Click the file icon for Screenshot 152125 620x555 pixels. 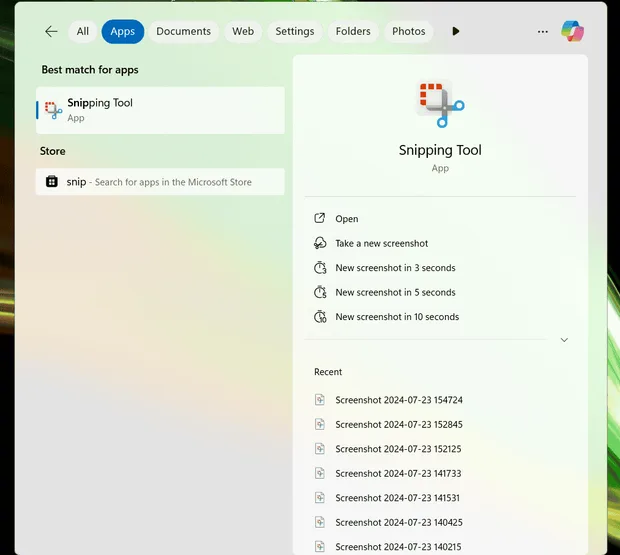319,449
